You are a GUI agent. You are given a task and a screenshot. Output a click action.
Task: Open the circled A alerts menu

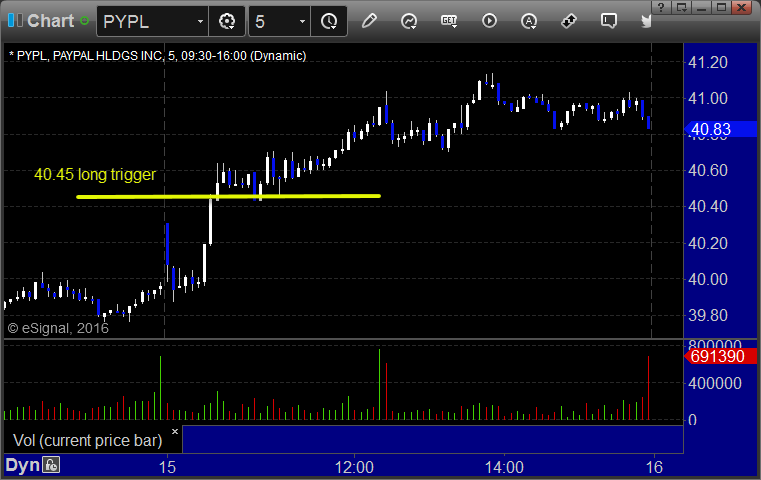click(x=529, y=21)
